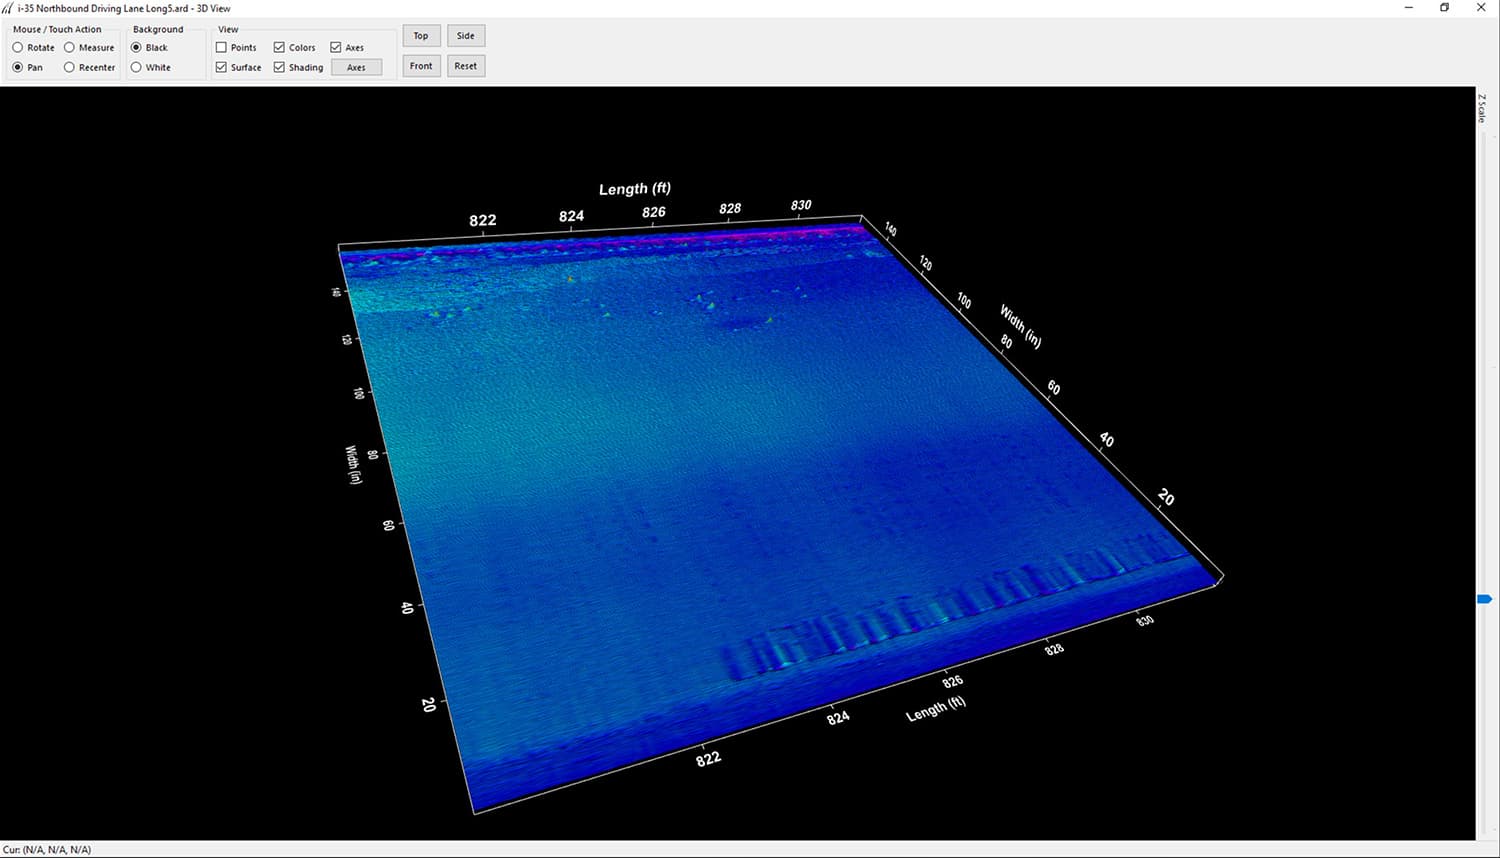Viewport: 1500px width, 858px height.
Task: Click the right Width (in) axis label
Action: [1021, 327]
